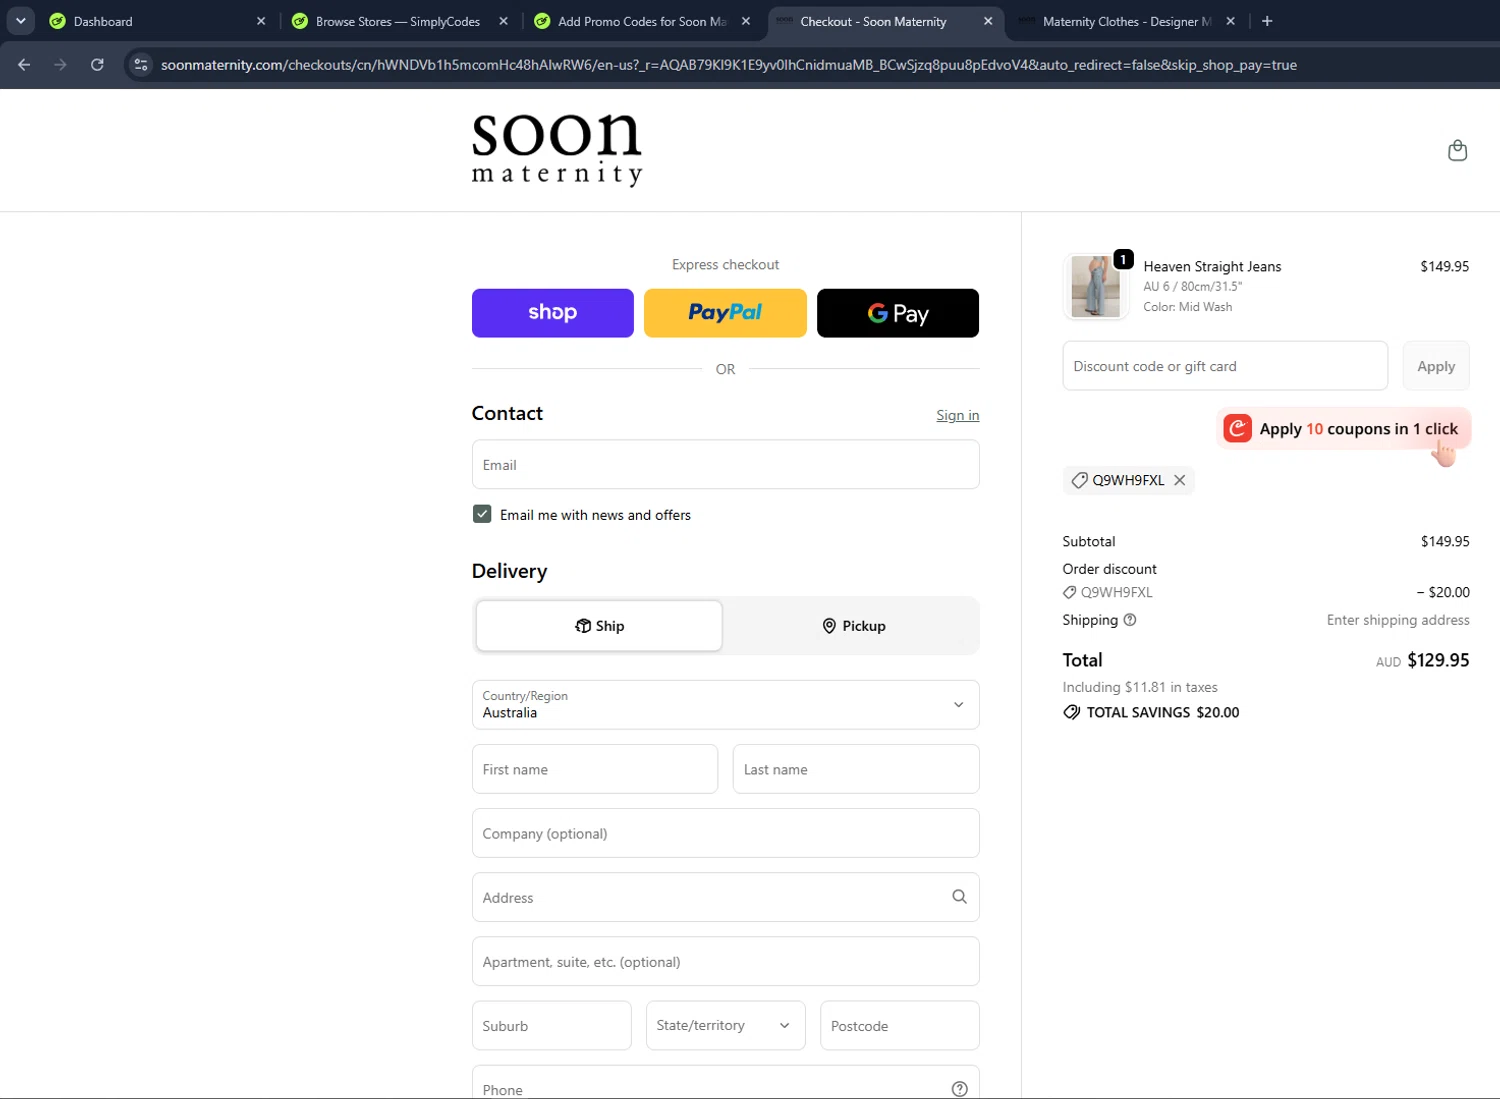Click the Phone field
Image resolution: width=1500 pixels, height=1099 pixels.
point(725,1082)
